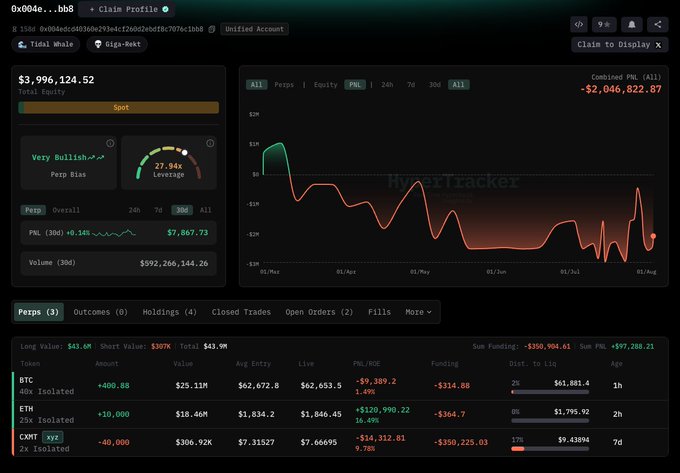Sort by Avg Entry column header
680x473 pixels.
click(253, 364)
